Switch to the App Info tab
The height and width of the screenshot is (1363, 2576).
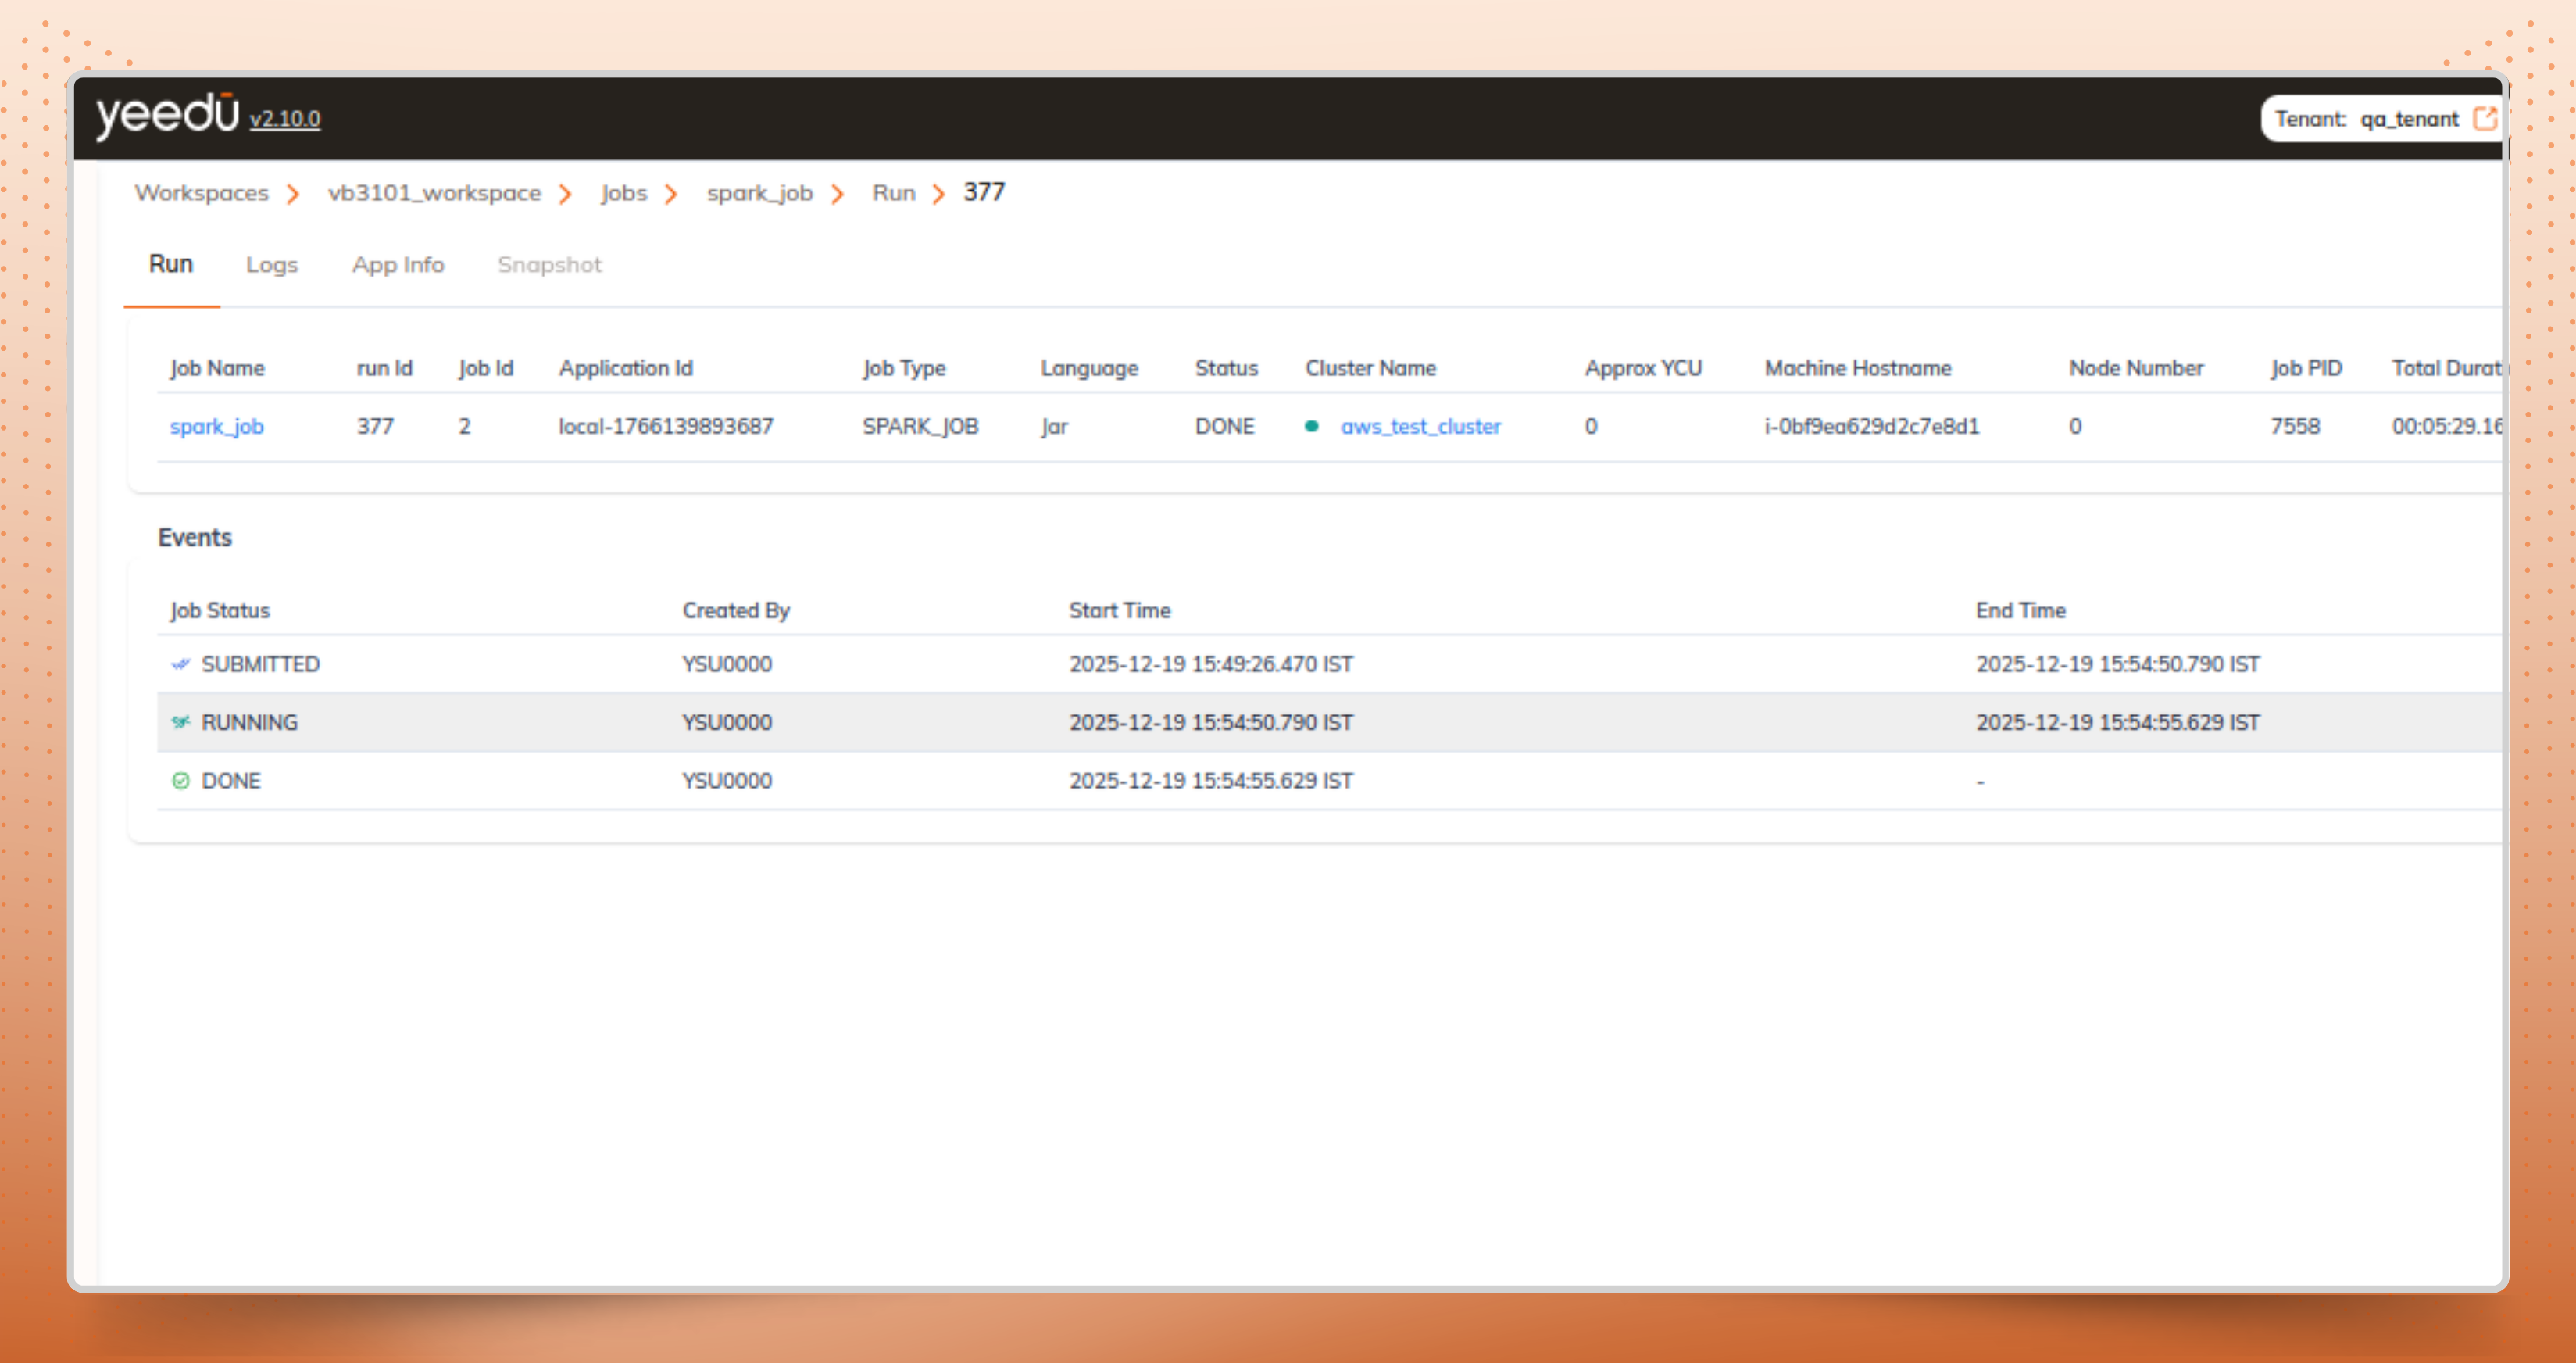397,265
